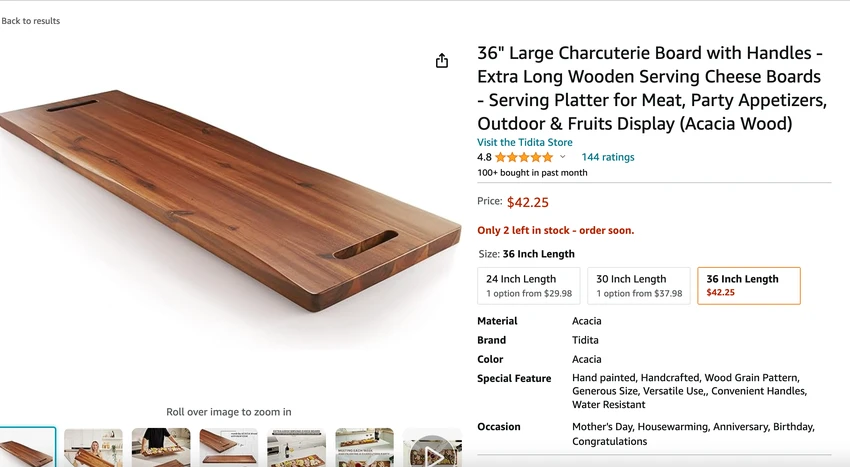Select the 36 Inch Length size option
This screenshot has width=850, height=467.
749,285
